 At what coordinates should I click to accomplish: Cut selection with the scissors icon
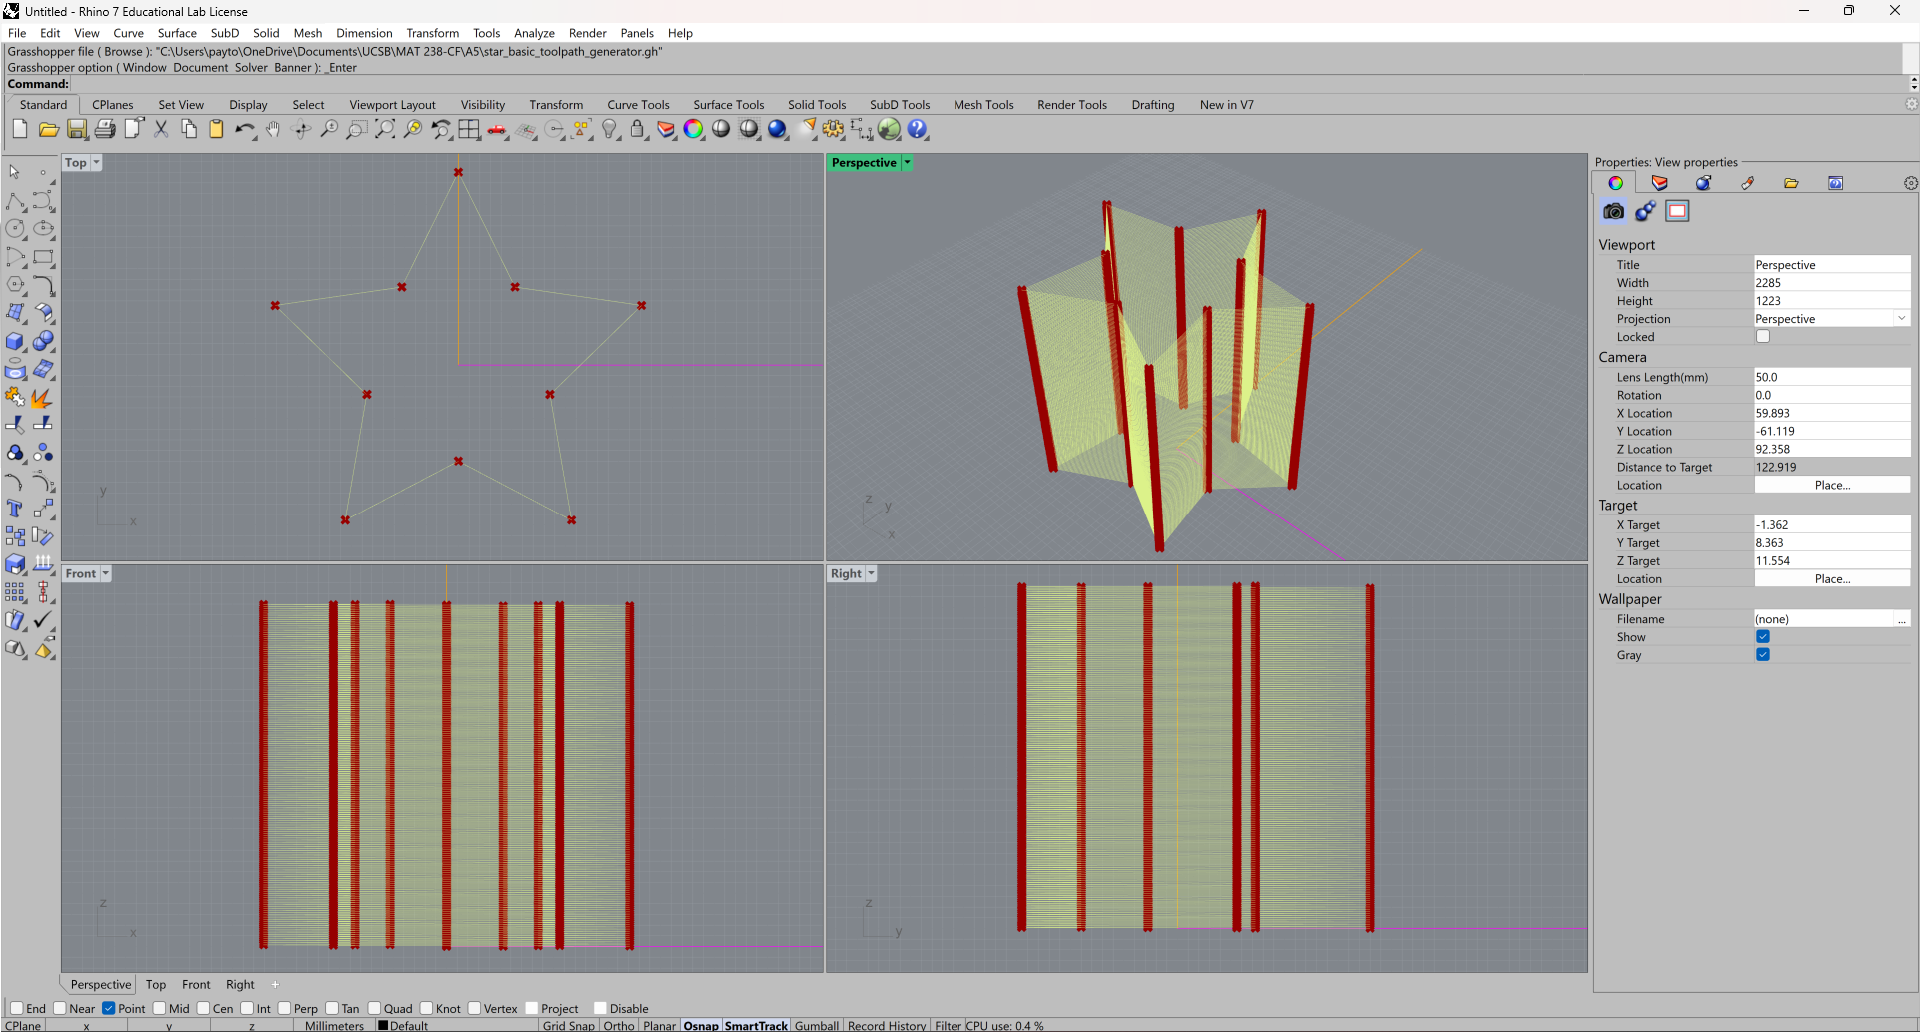coord(161,129)
